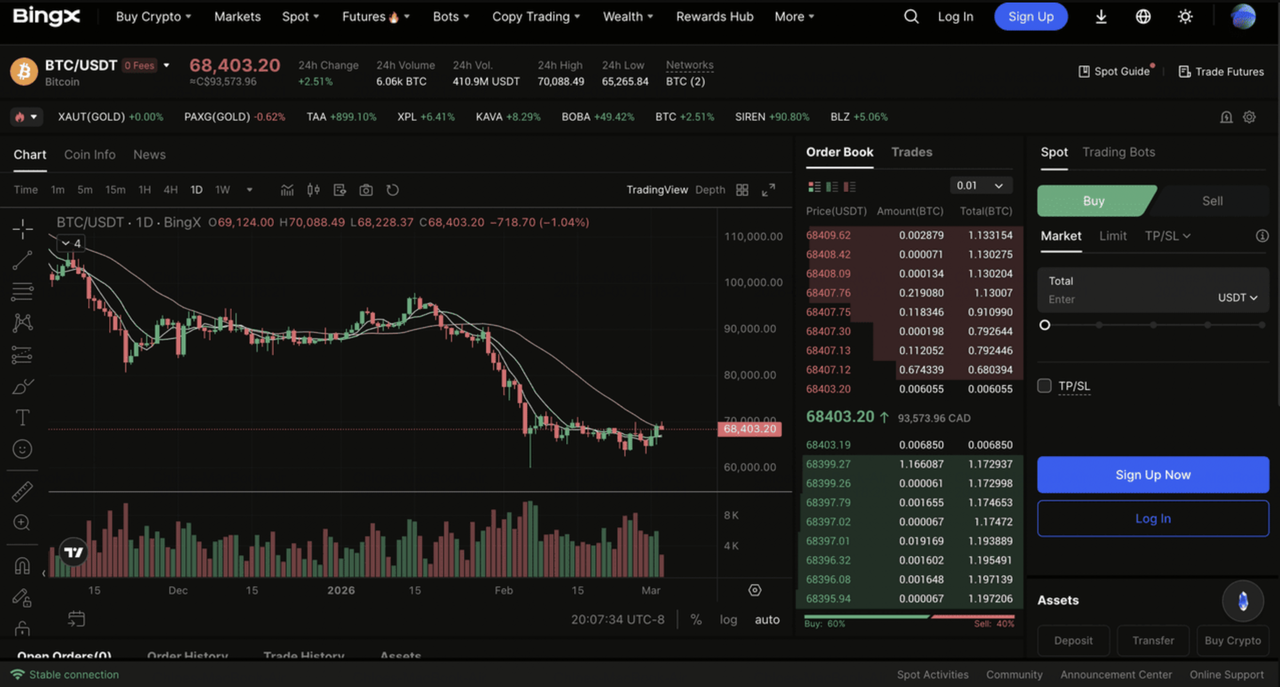
Task: Take a chart snapshot with the camera icon
Action: 365,189
